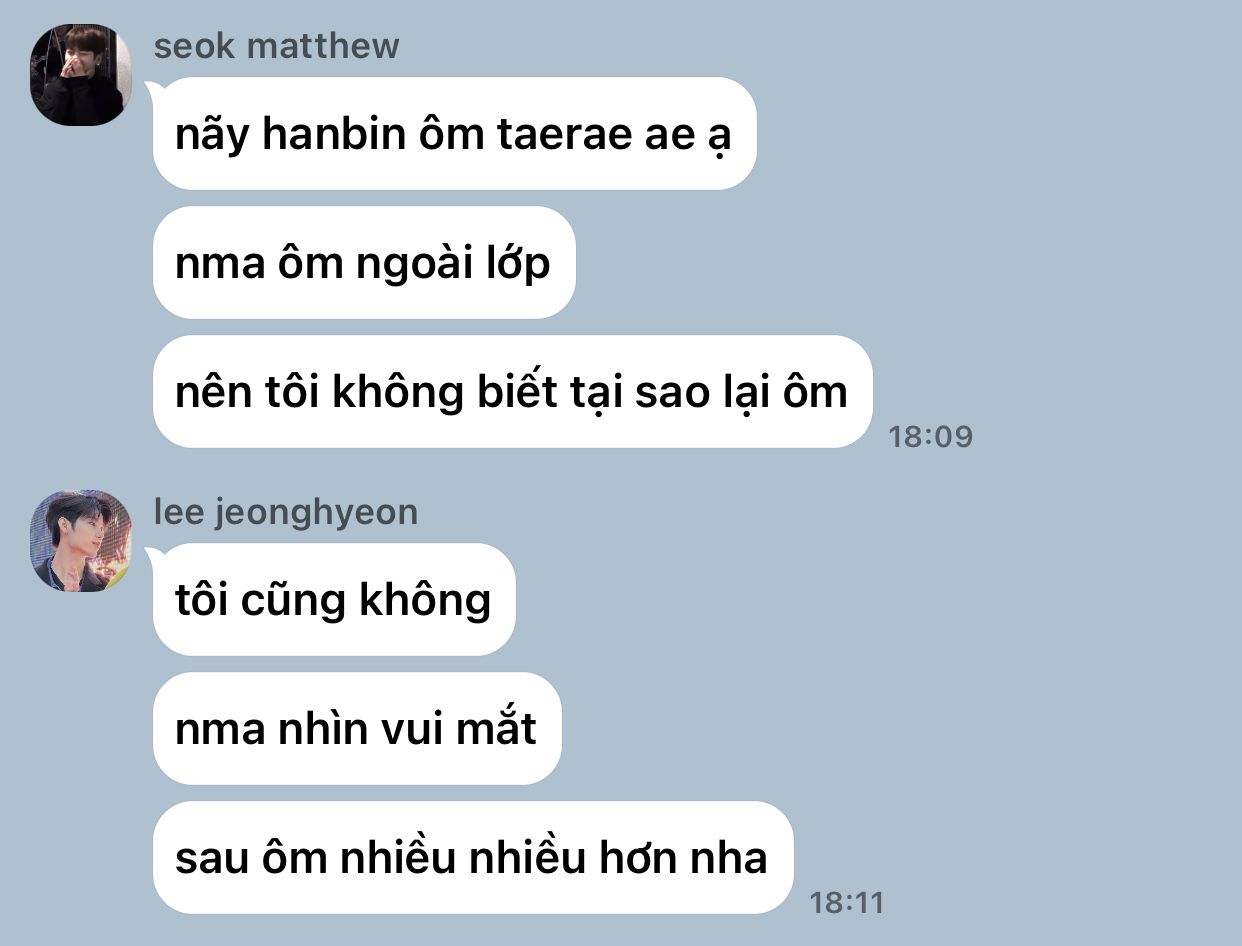Screen dimensions: 1242x946
Task: Select the message 'nma nhìn vui mắt'
Action: (x=357, y=728)
